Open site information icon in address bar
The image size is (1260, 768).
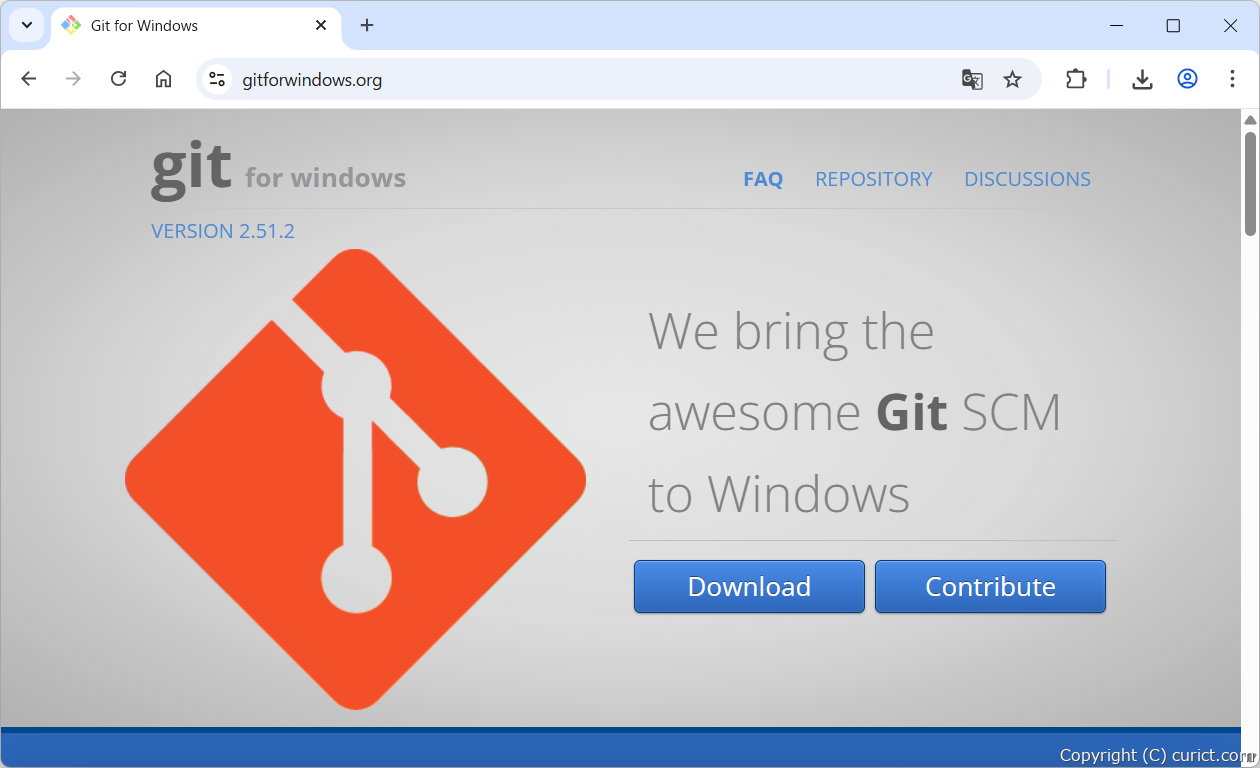point(217,79)
